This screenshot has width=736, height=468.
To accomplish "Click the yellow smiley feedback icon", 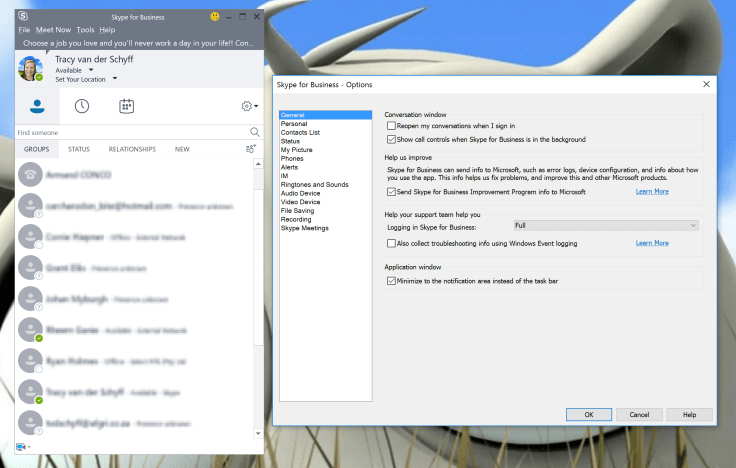I will coord(215,17).
